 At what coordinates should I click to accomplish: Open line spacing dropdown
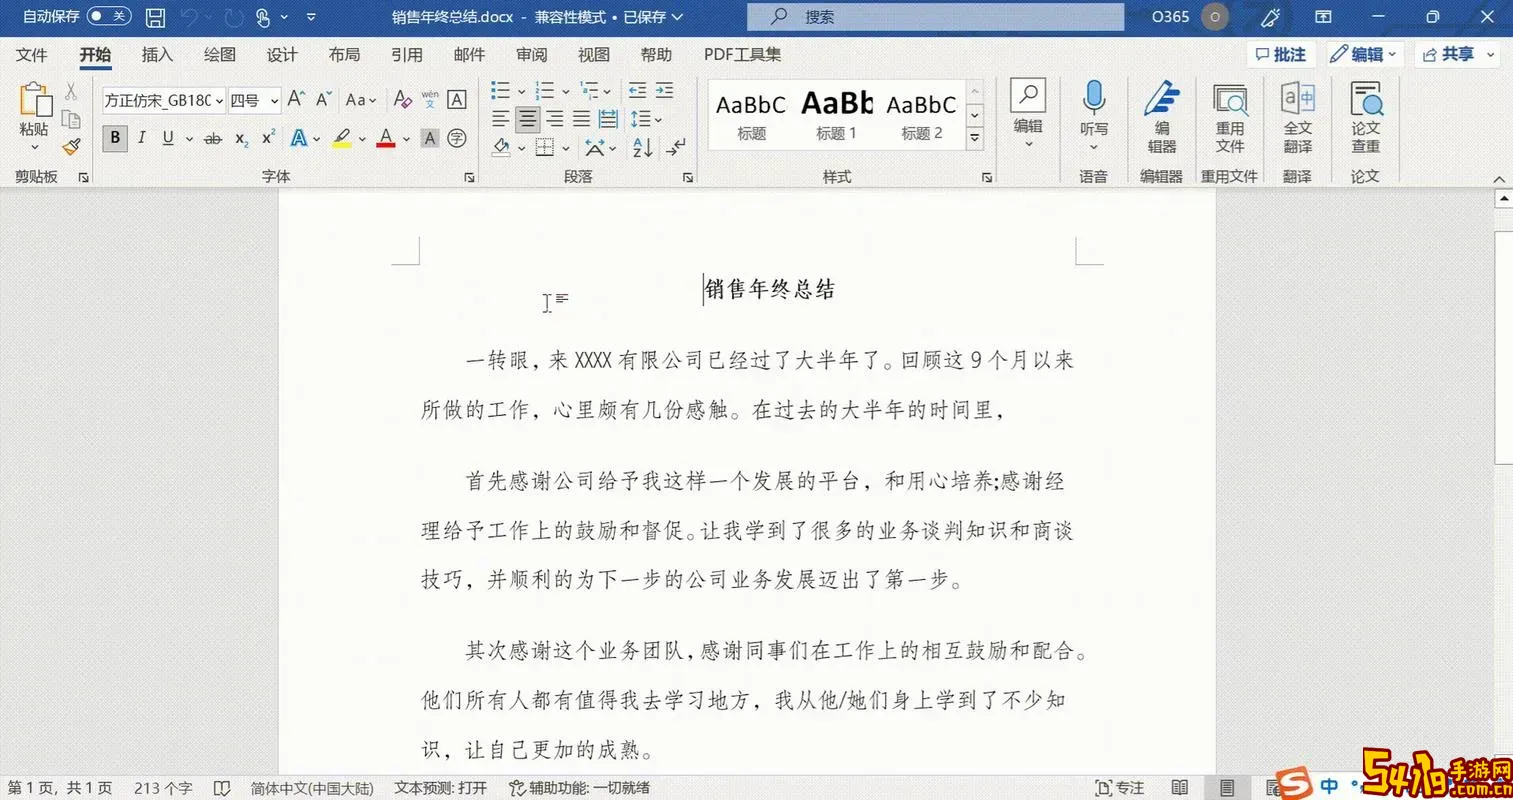click(x=648, y=119)
